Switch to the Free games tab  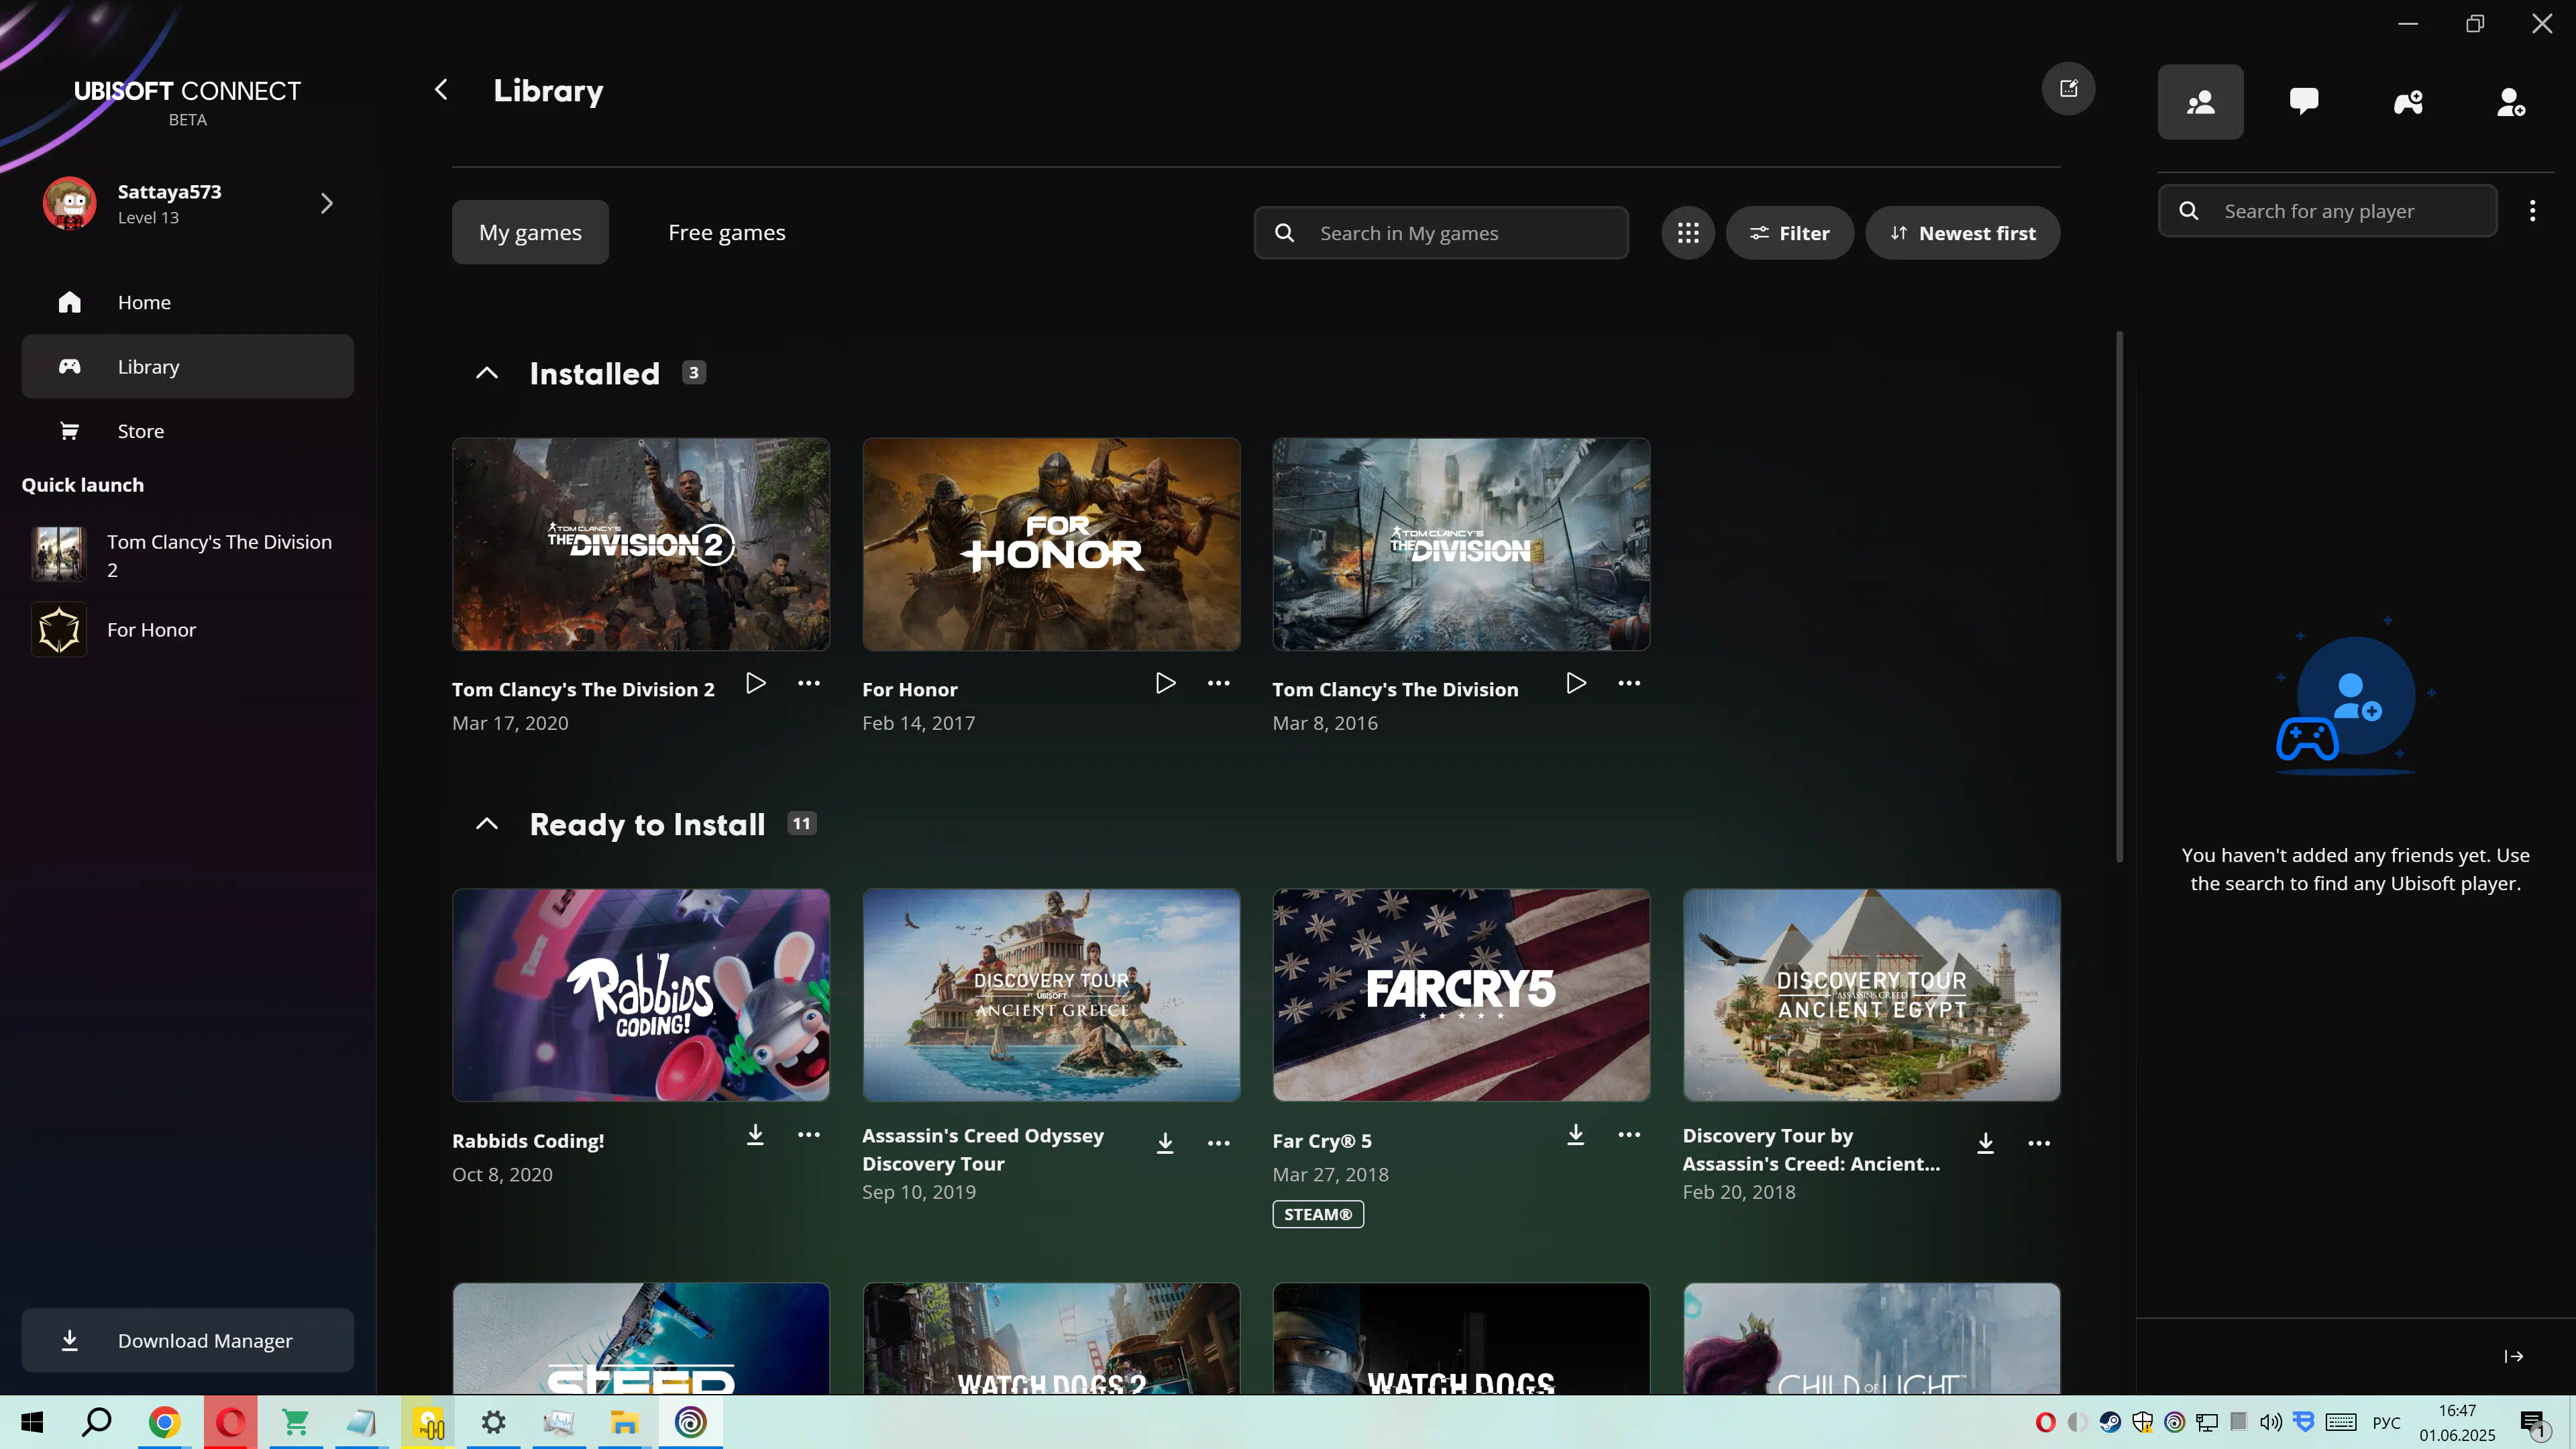(x=727, y=232)
